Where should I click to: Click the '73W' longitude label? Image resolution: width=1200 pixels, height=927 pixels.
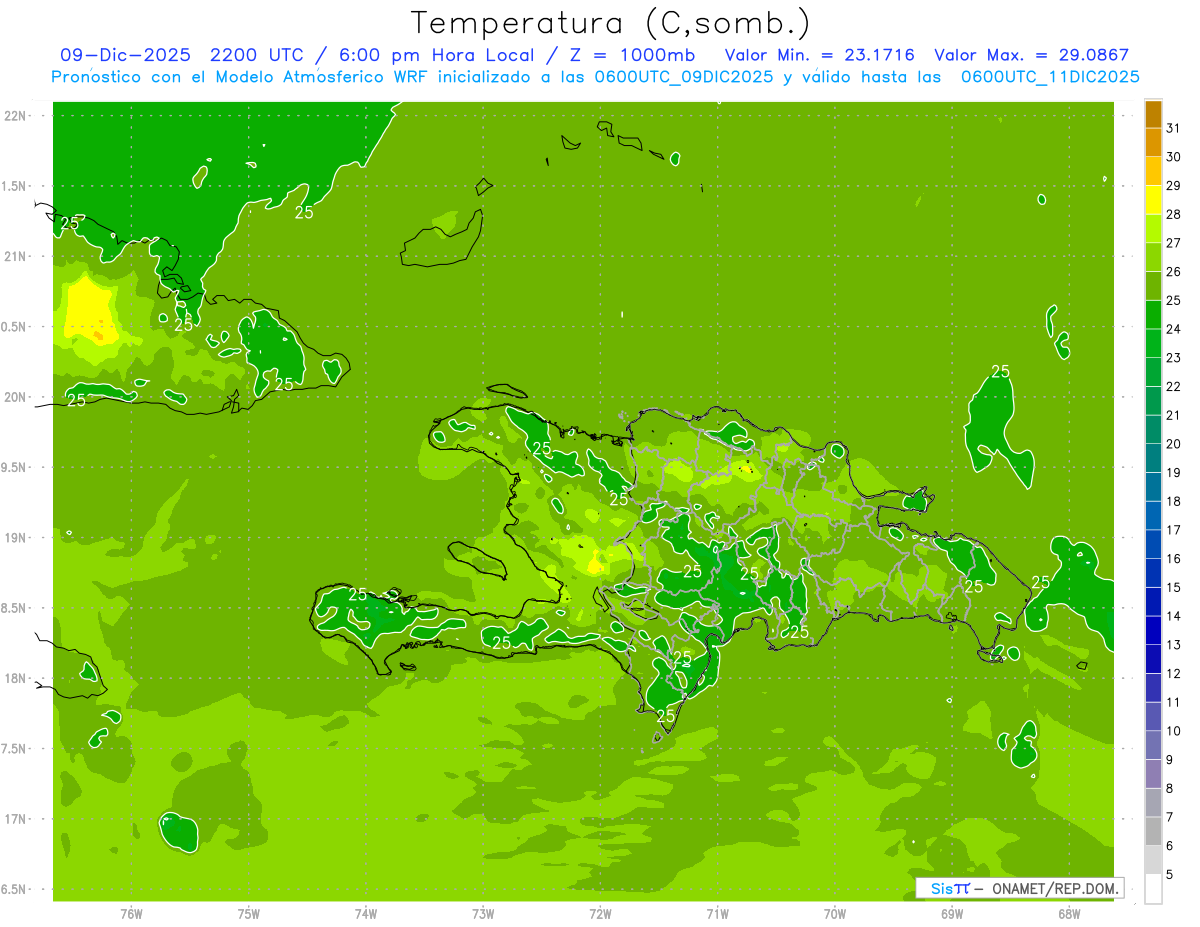(483, 913)
